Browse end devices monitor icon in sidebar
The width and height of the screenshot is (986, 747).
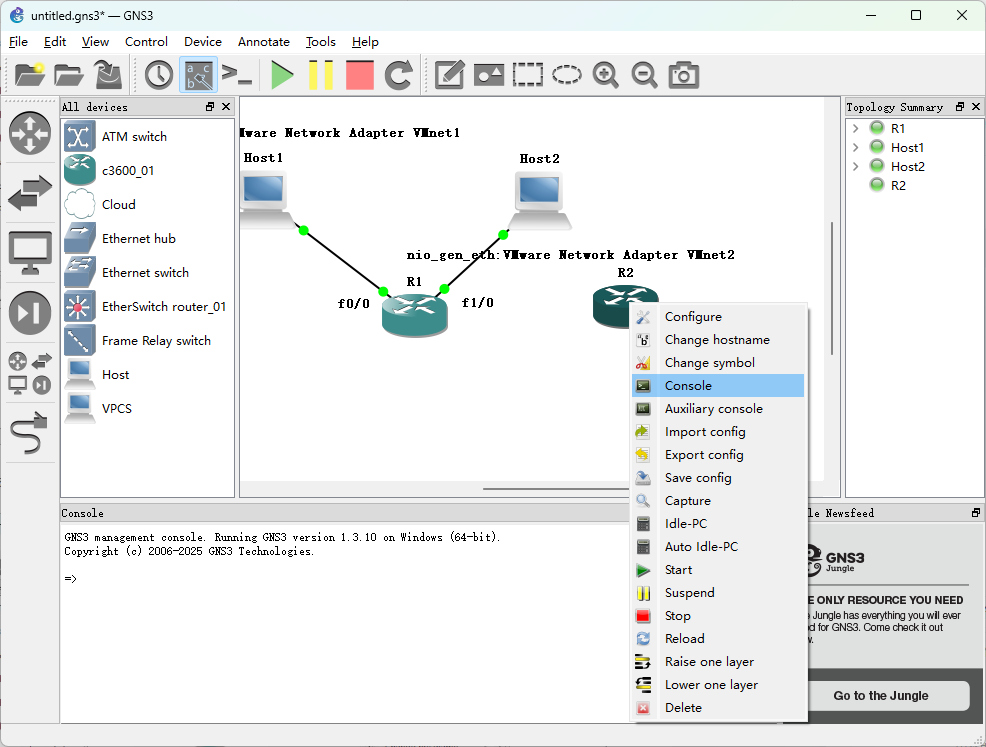(x=30, y=253)
